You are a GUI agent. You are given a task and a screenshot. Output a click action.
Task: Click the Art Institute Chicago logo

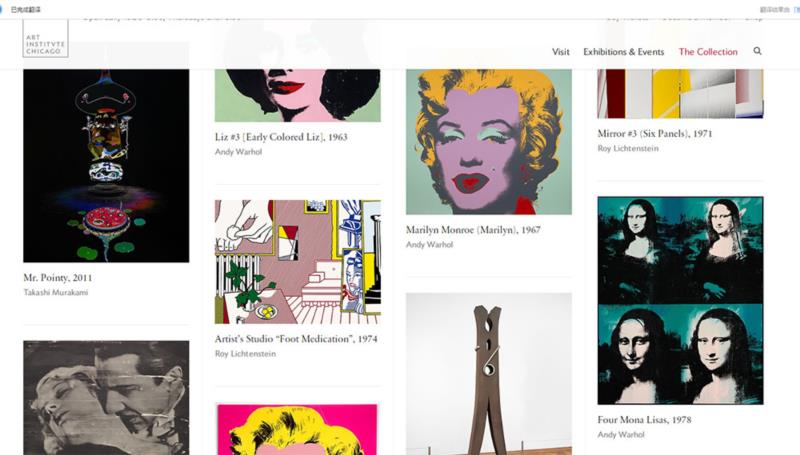[x=45, y=39]
